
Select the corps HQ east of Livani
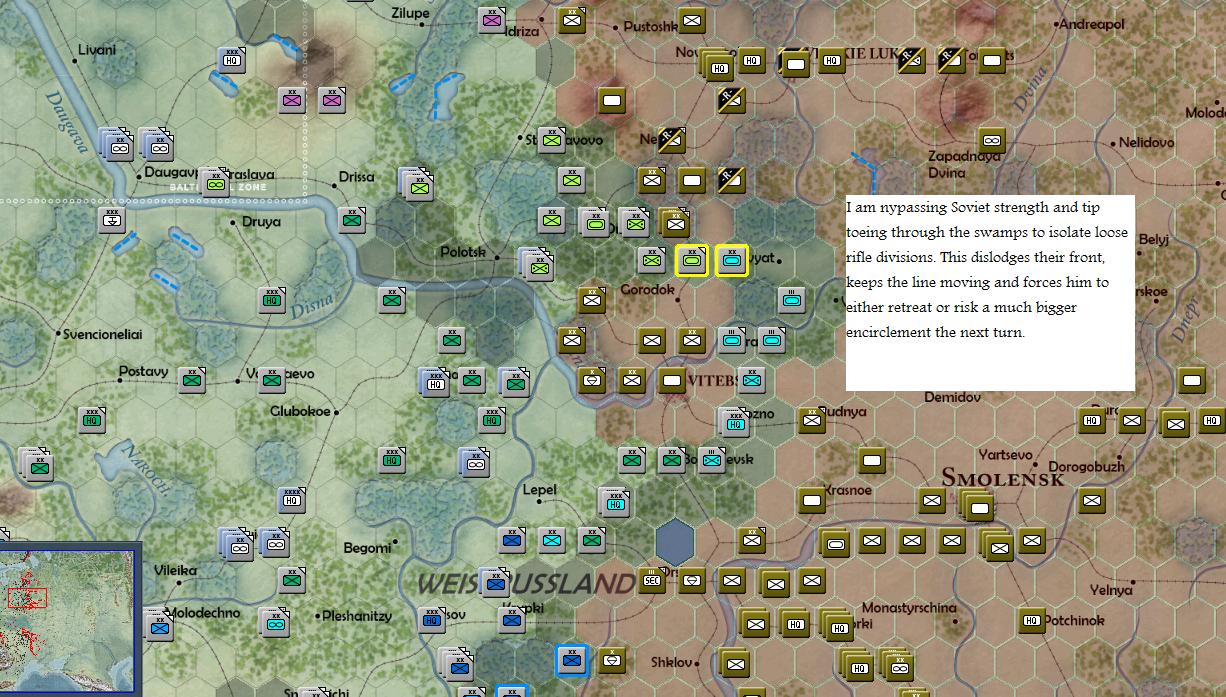click(232, 60)
